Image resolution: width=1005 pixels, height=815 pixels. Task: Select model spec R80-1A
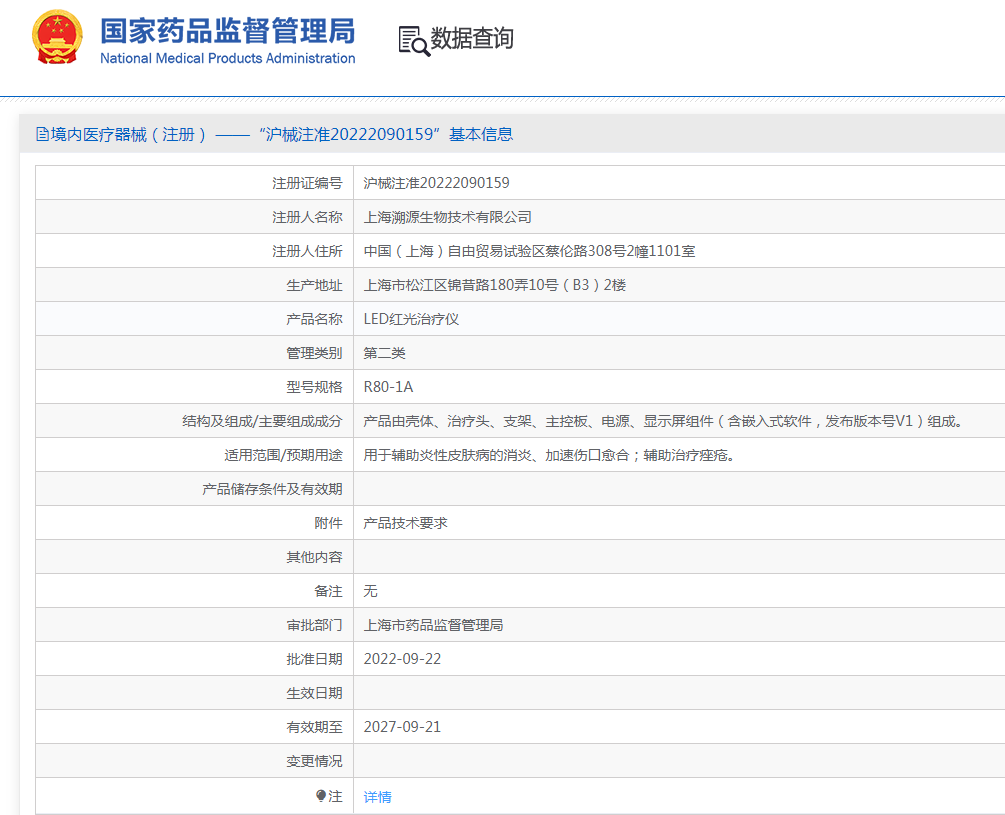tap(388, 387)
